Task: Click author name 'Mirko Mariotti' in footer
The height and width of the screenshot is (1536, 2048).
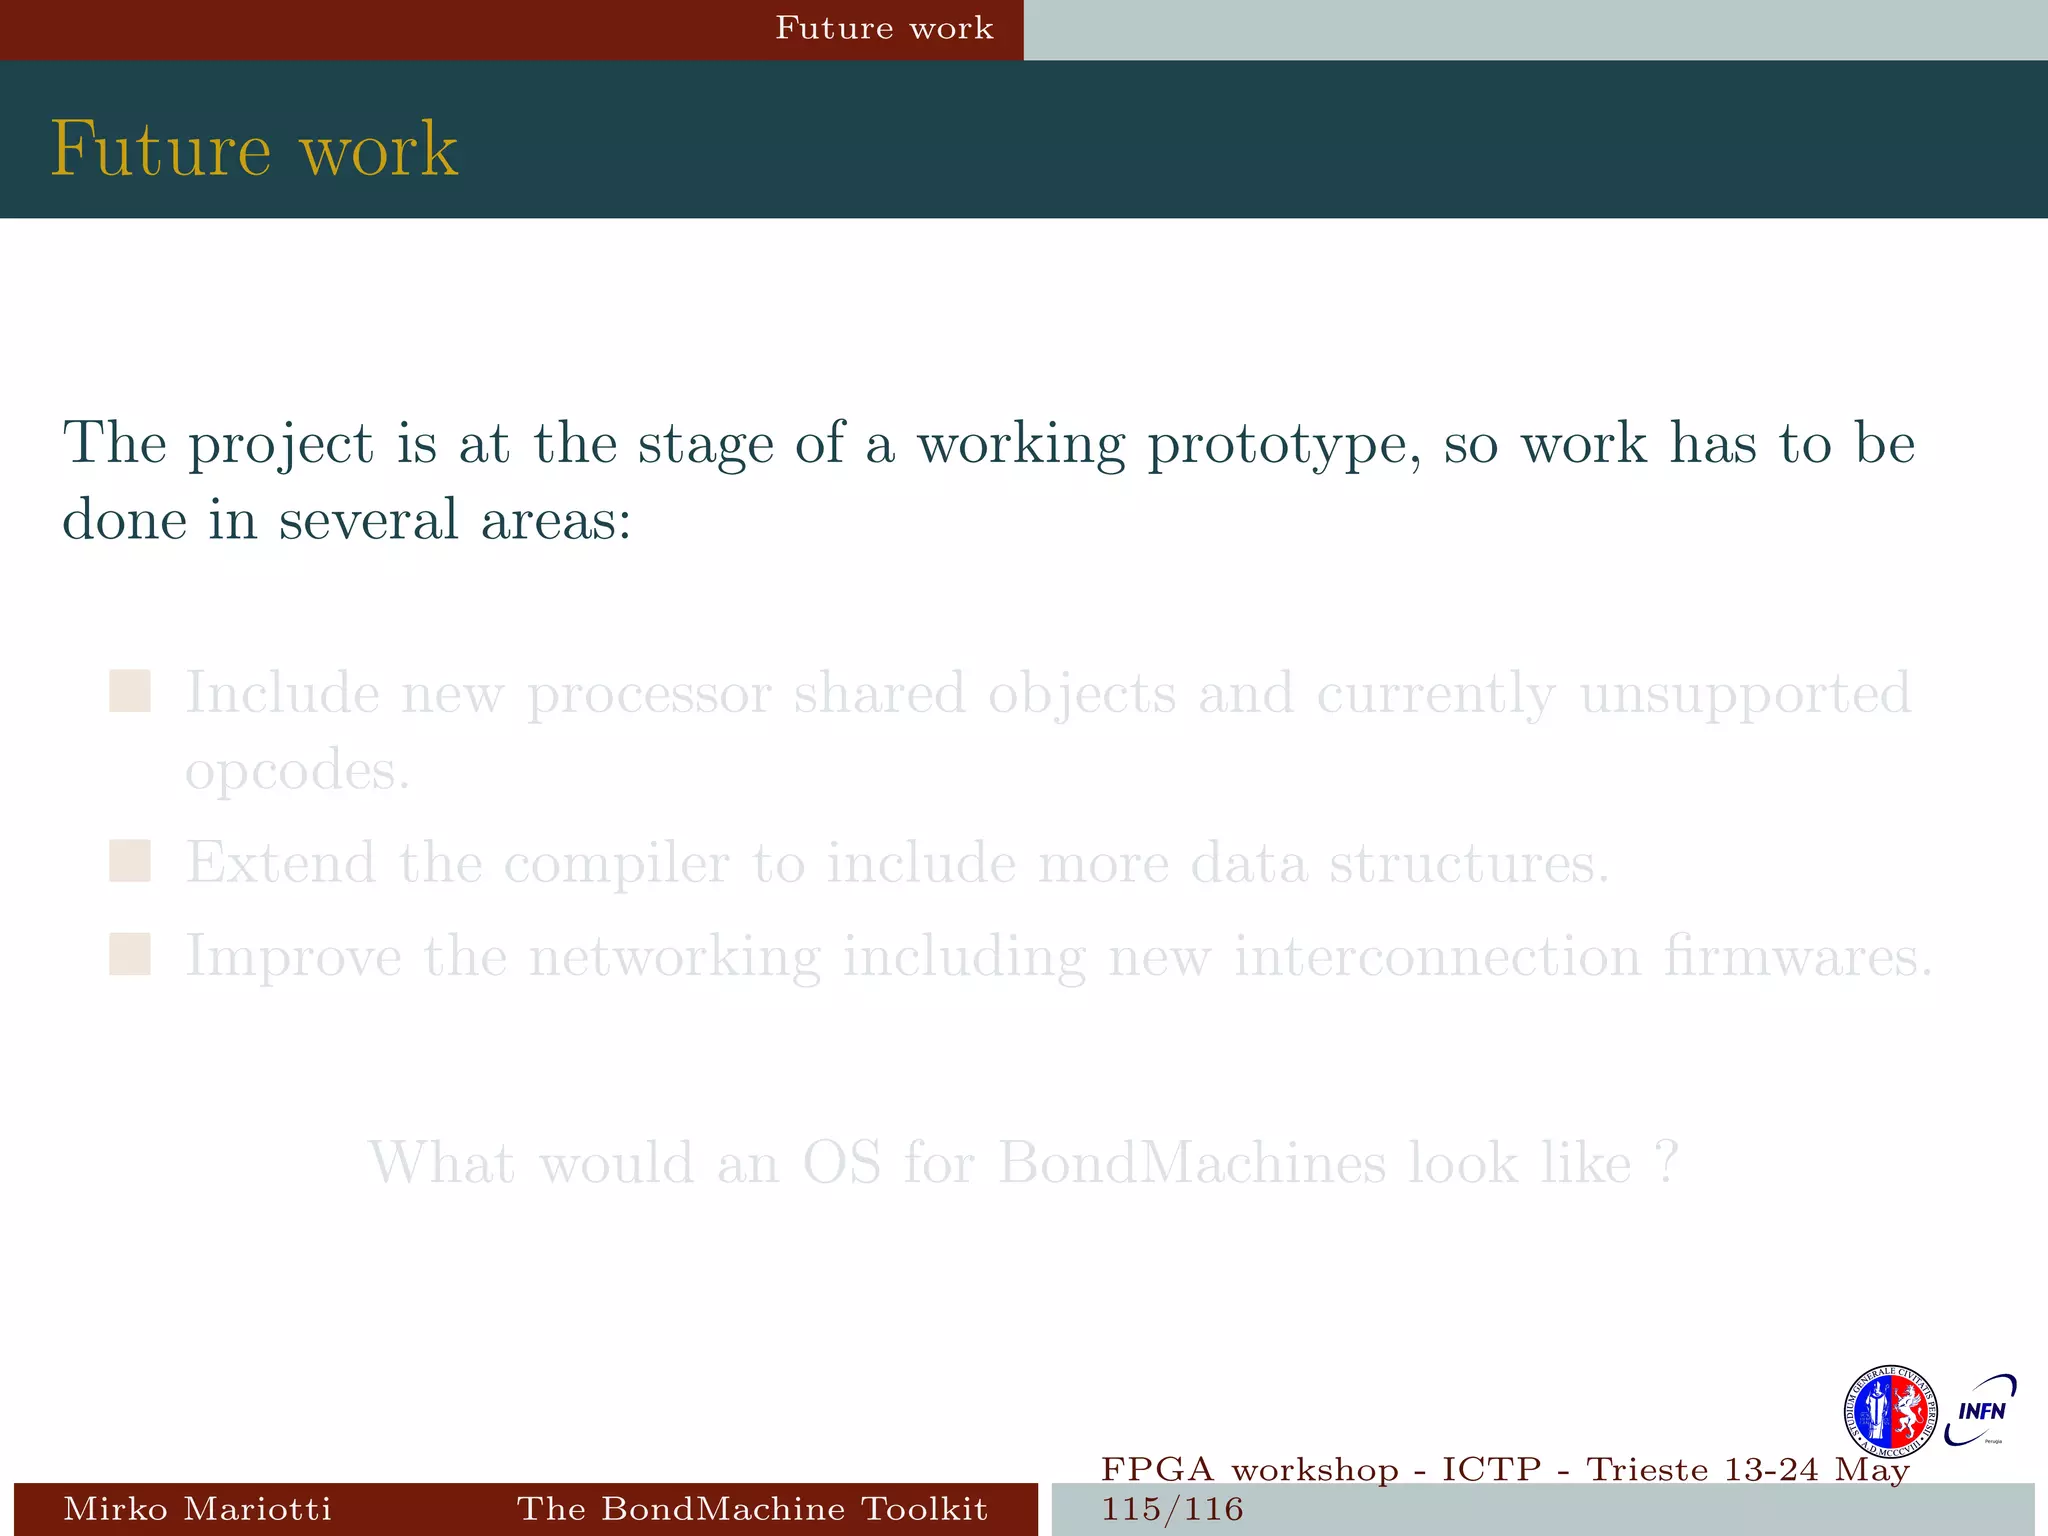Action: 197,1508
